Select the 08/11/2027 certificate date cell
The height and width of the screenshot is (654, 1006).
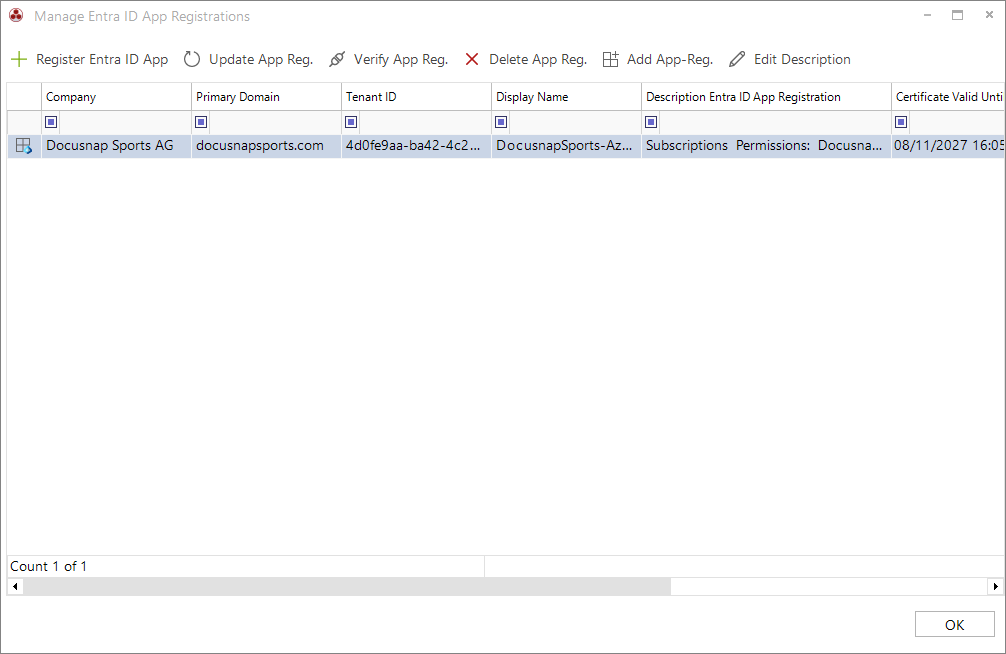click(x=948, y=146)
